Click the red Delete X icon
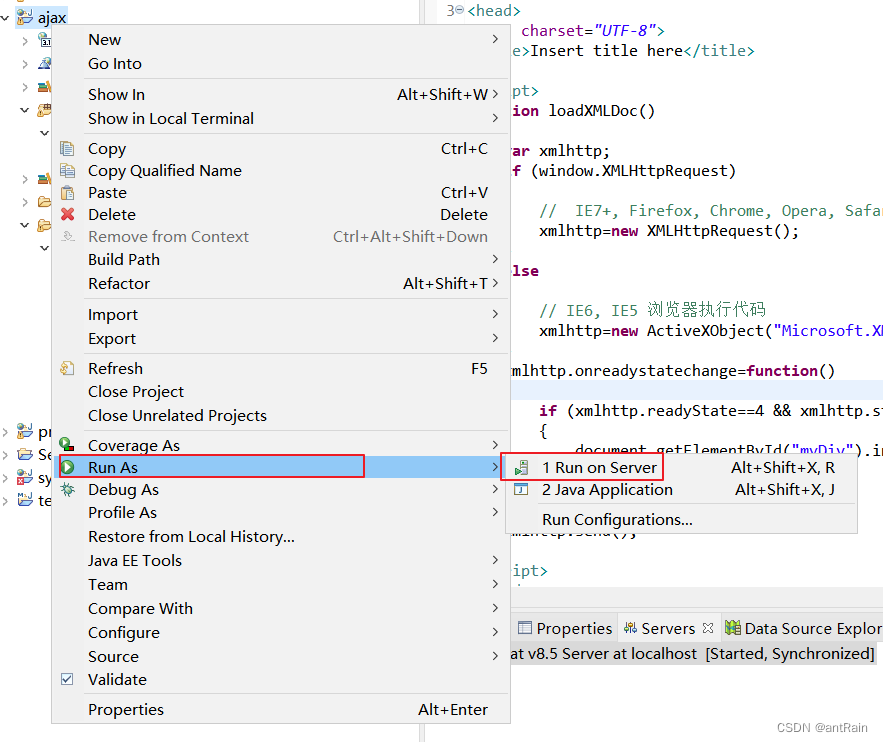The width and height of the screenshot is (883, 742). point(68,214)
